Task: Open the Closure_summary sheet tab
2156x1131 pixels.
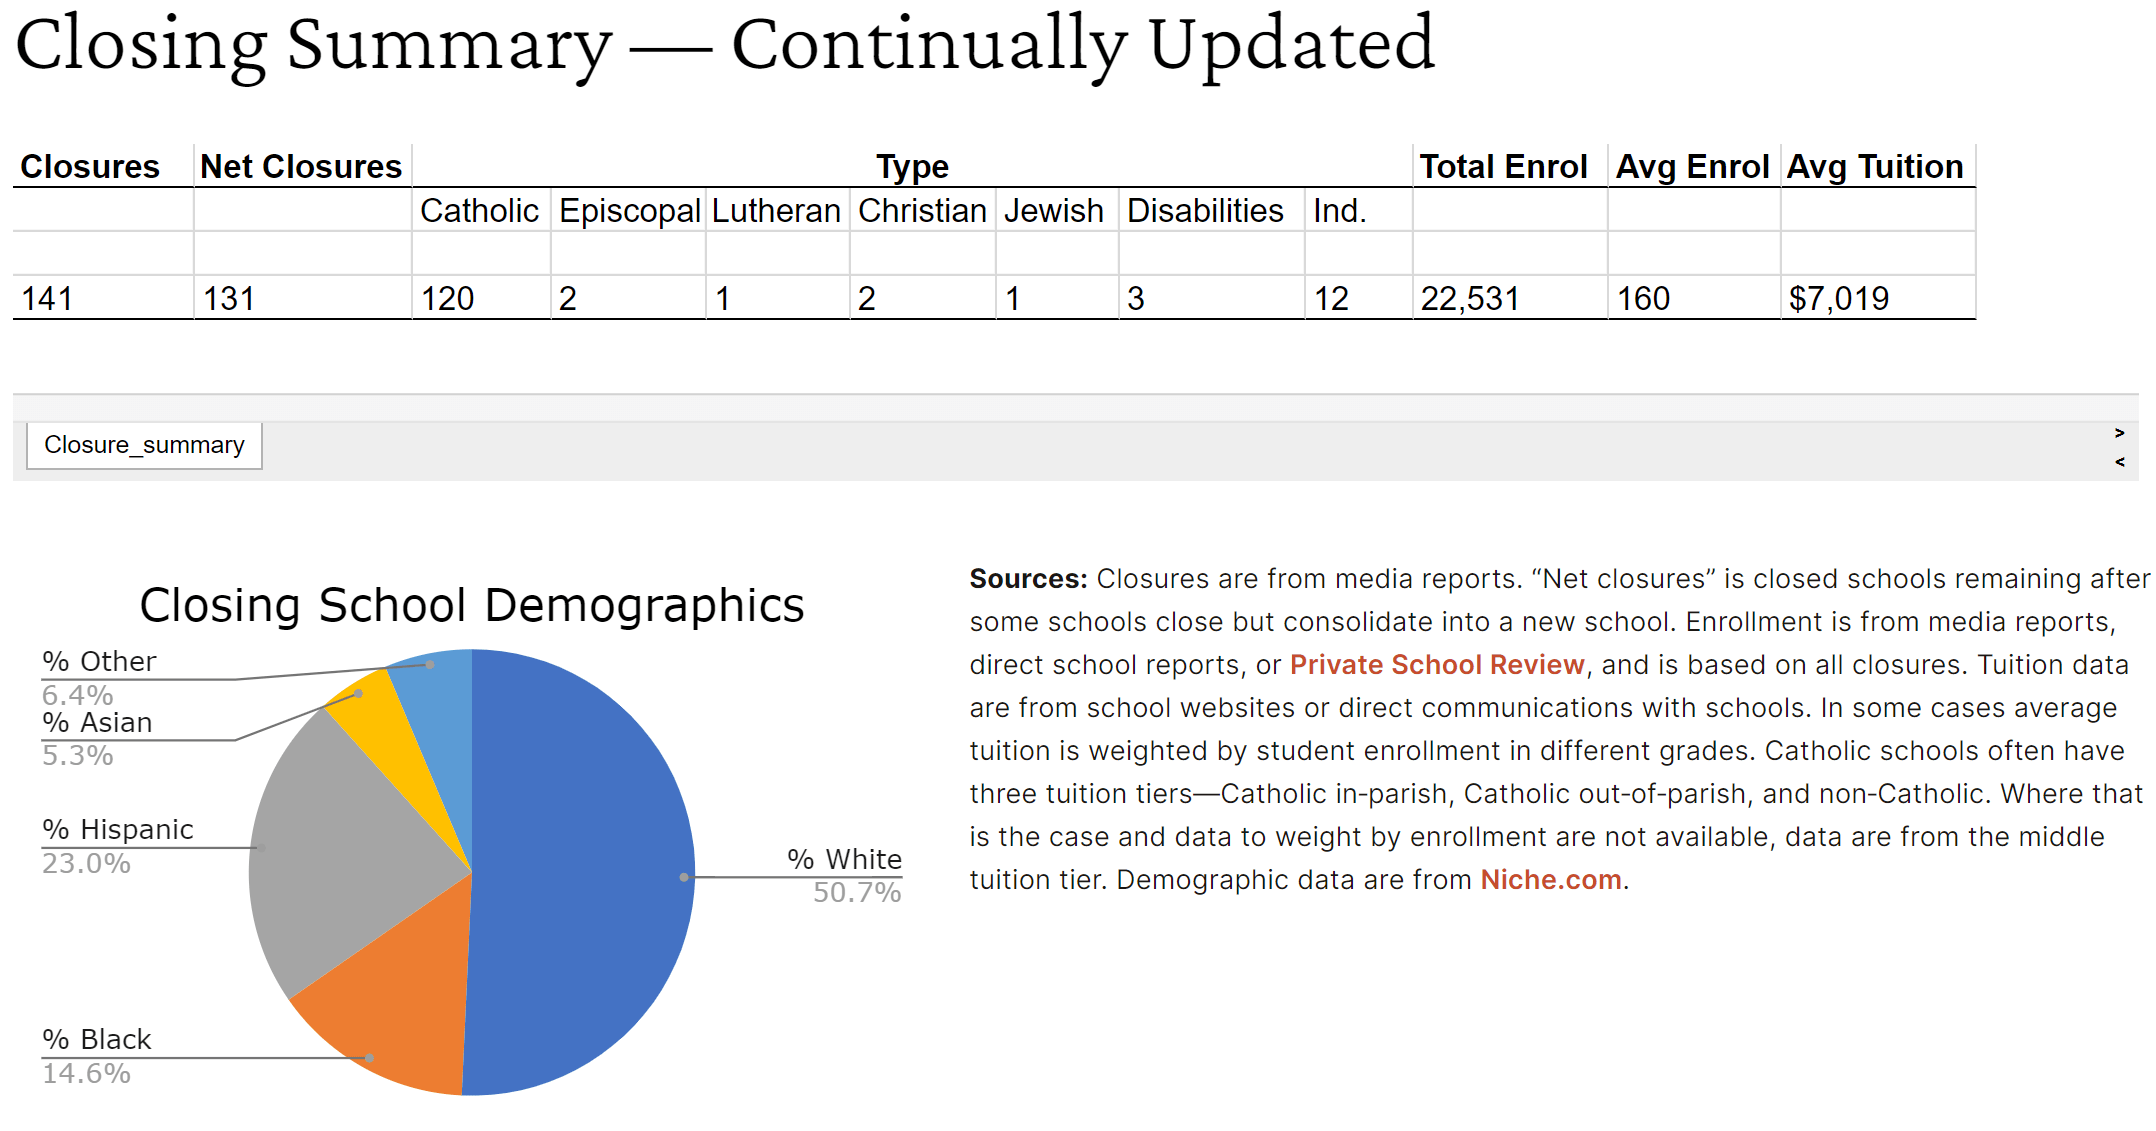Action: click(x=144, y=445)
